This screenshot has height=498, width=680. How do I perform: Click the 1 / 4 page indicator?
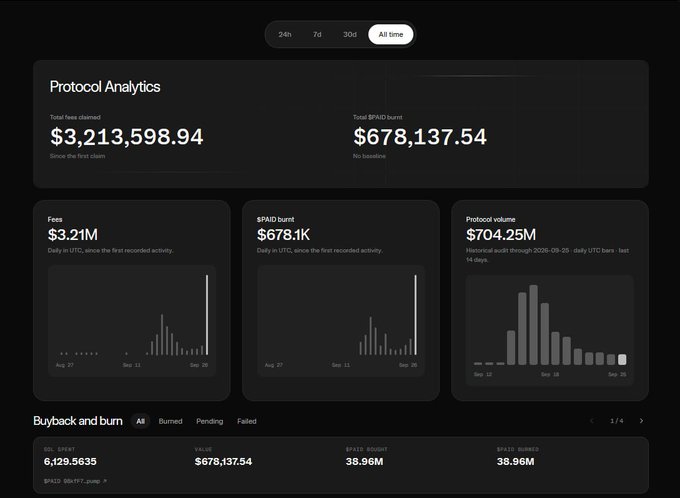(x=617, y=421)
